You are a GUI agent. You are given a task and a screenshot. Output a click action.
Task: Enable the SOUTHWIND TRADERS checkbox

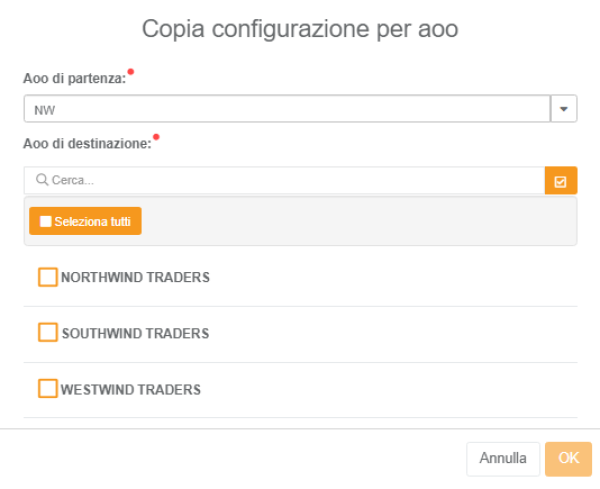[48, 333]
